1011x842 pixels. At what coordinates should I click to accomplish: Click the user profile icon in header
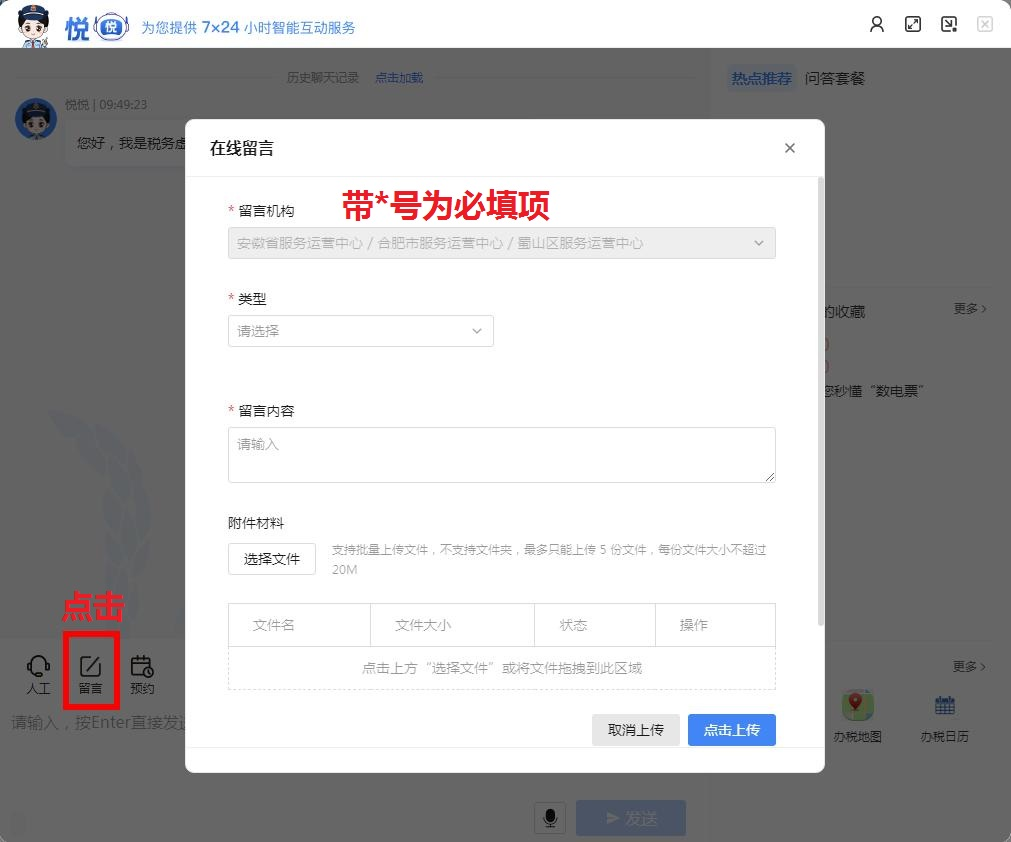click(876, 24)
